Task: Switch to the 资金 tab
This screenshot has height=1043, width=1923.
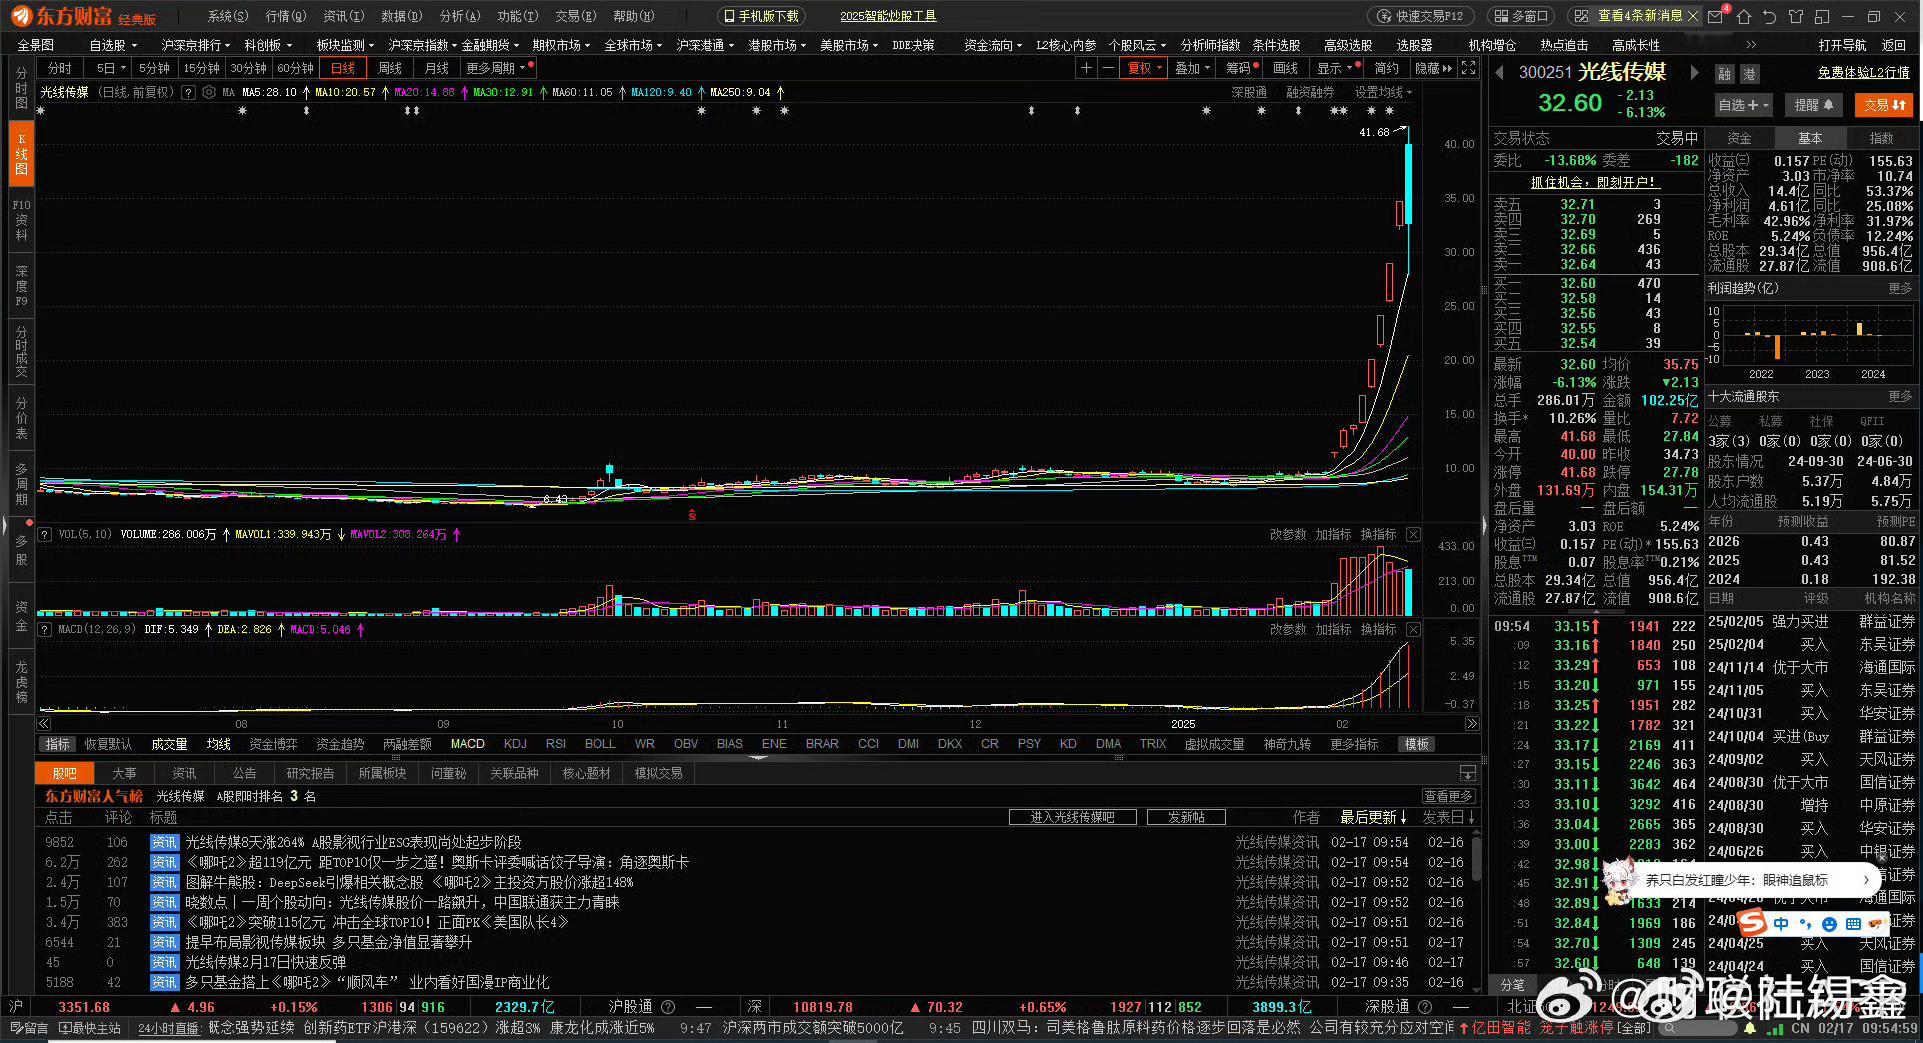Action: coord(1740,138)
